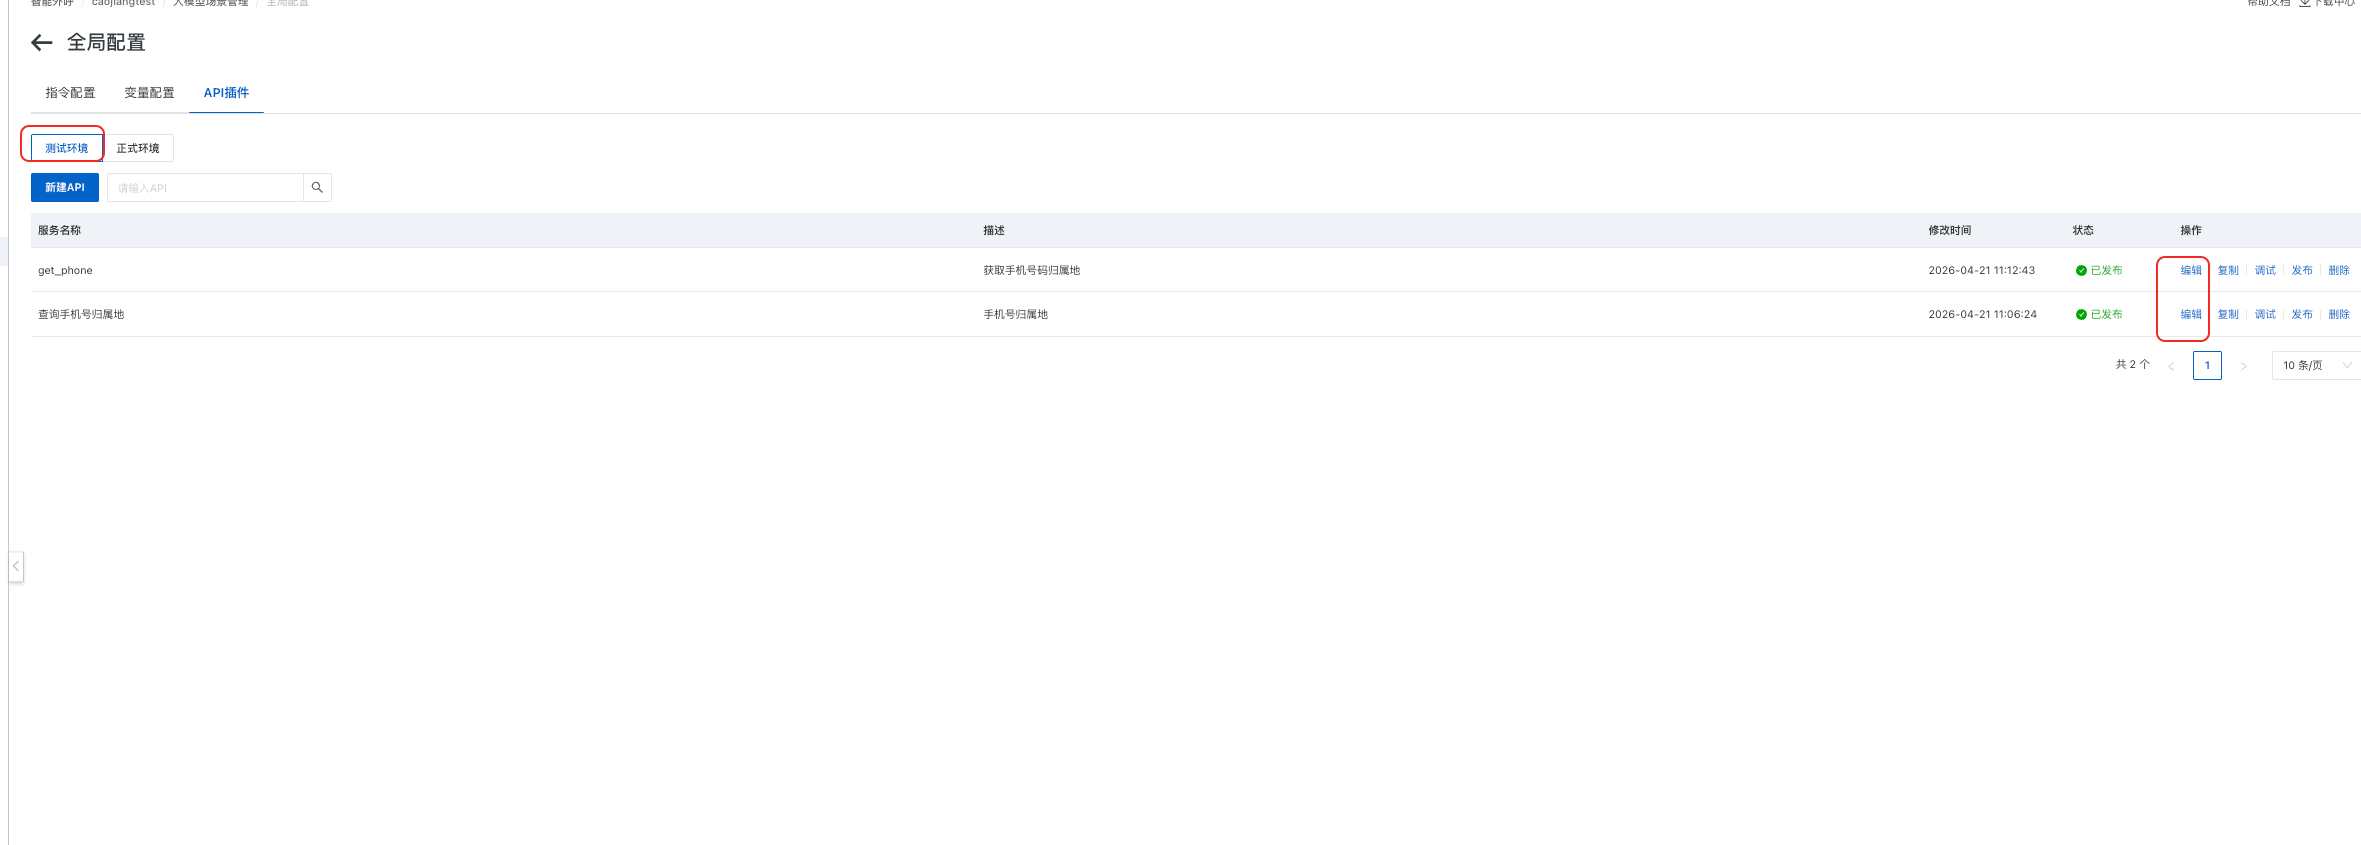Delete the 查询手机号归属地 API via 删除

click(x=2339, y=314)
